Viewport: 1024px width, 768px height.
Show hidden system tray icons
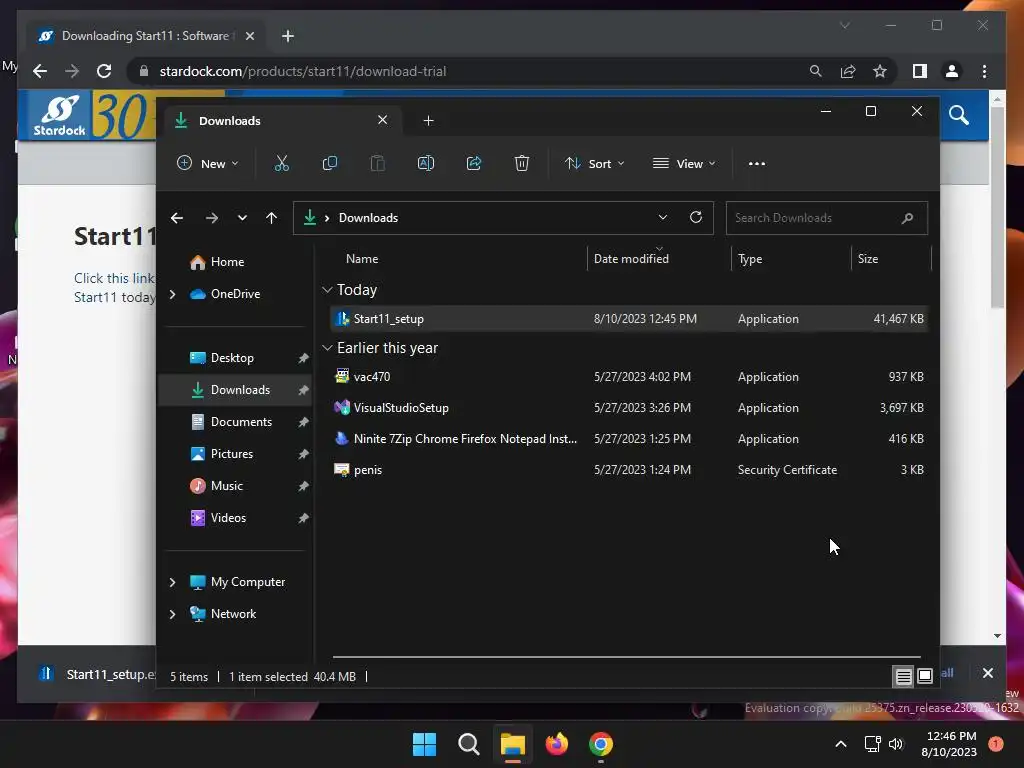pyautogui.click(x=841, y=744)
